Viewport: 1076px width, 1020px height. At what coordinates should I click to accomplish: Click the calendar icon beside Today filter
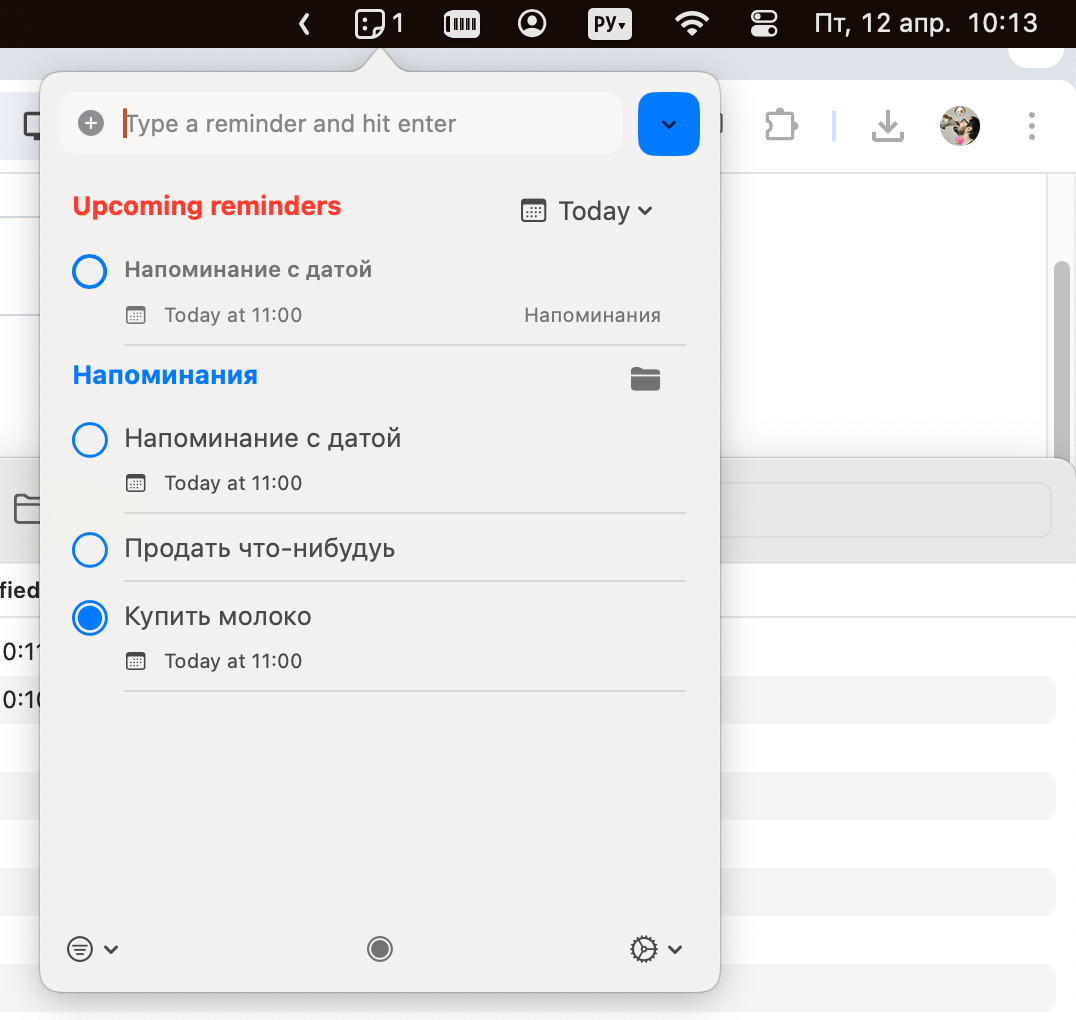pos(533,211)
